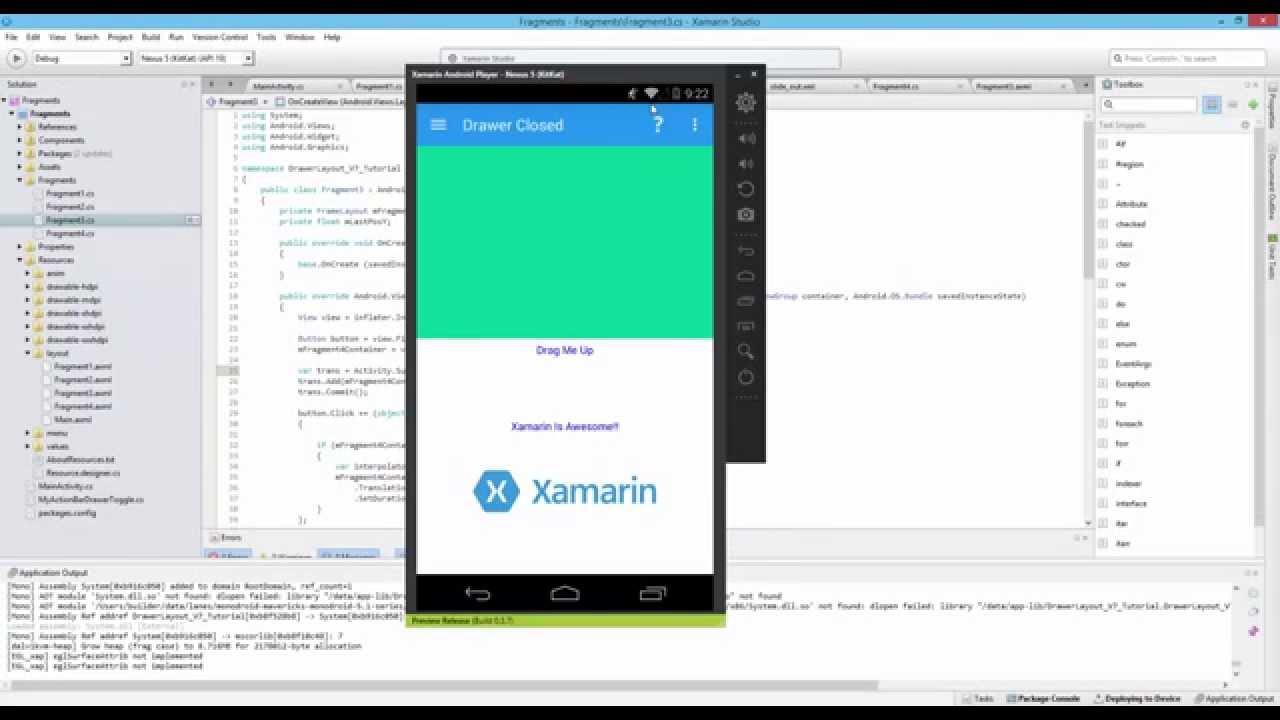Image resolution: width=1280 pixels, height=720 pixels.
Task: Open the Package Console from status bar
Action: point(1043,699)
